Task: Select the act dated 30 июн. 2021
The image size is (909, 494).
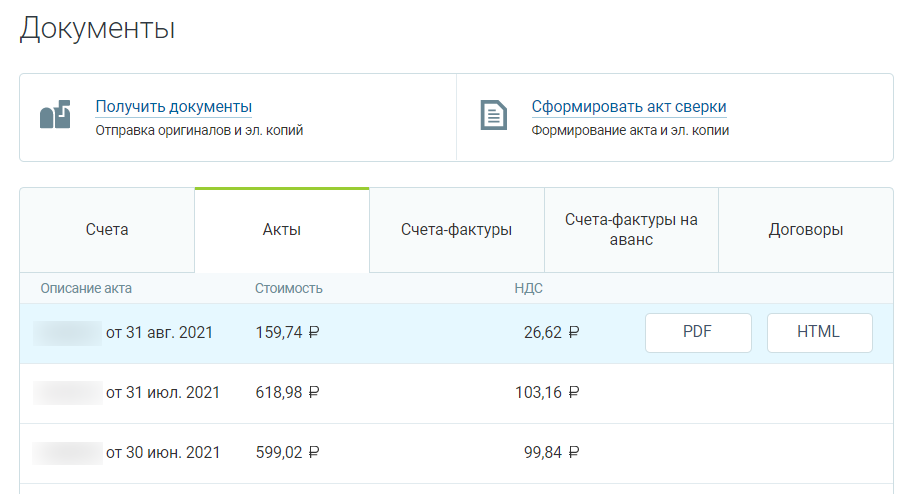Action: tap(162, 453)
